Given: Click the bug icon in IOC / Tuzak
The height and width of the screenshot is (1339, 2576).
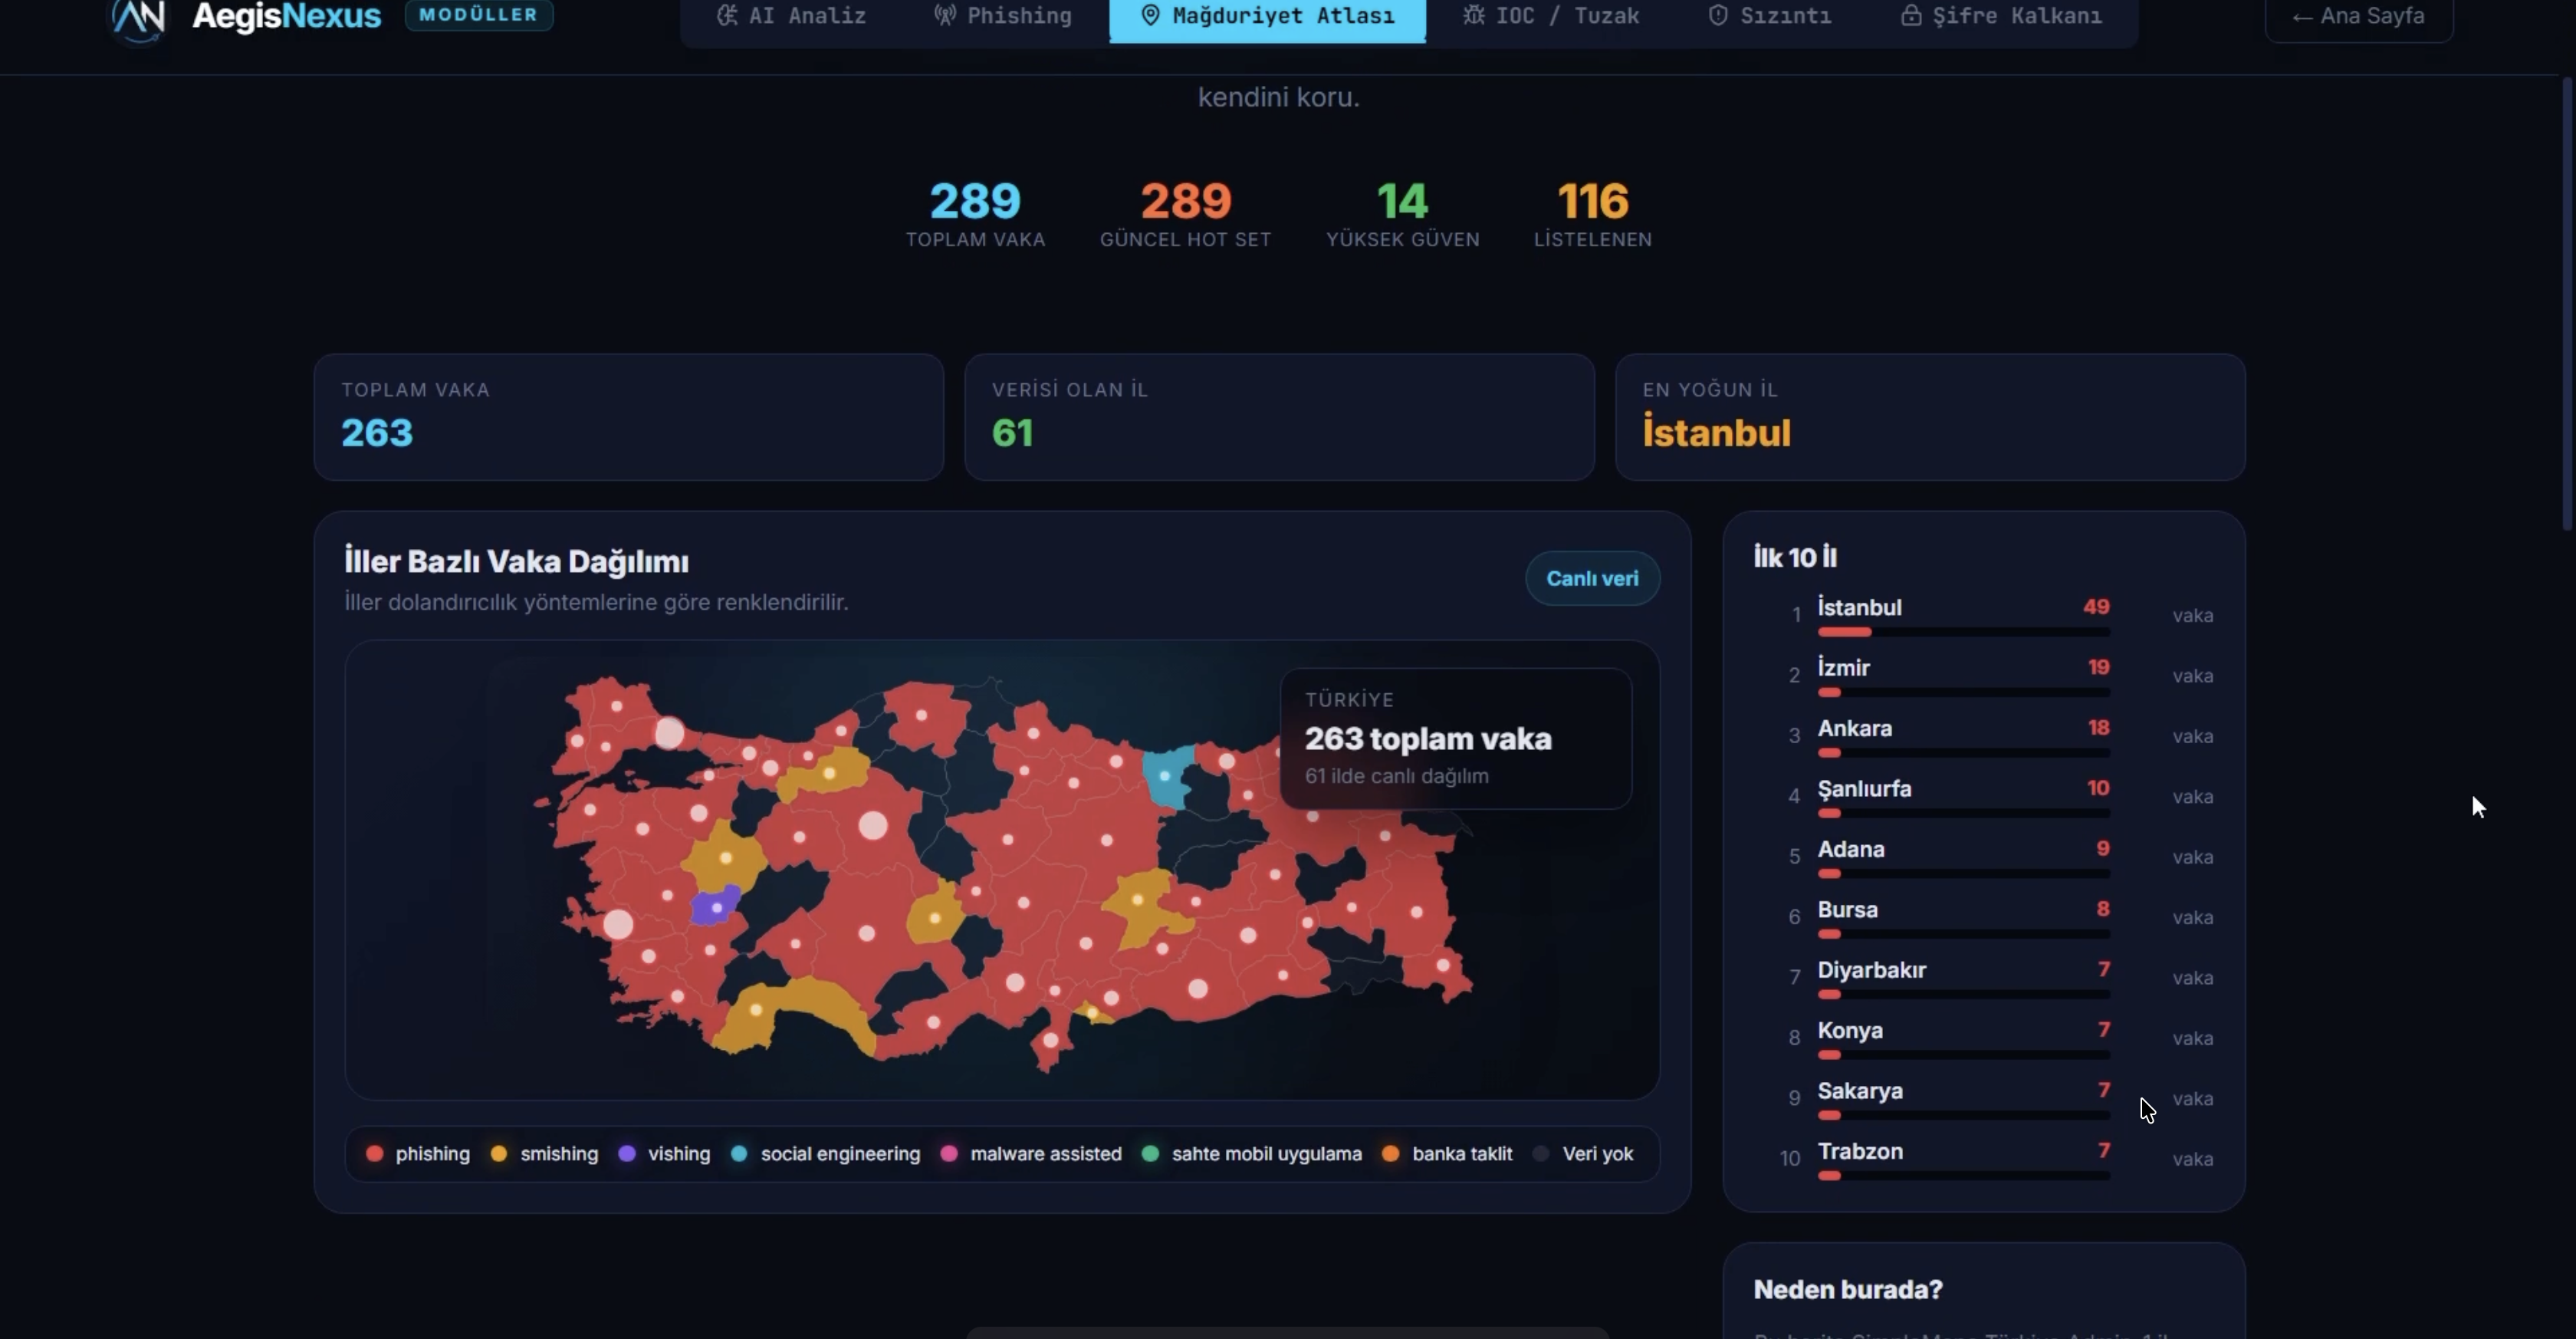Looking at the screenshot, I should pyautogui.click(x=1473, y=15).
